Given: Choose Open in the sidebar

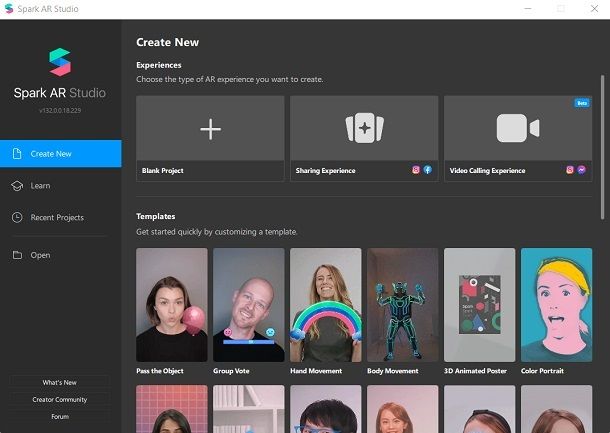Looking at the screenshot, I should click(x=61, y=255).
